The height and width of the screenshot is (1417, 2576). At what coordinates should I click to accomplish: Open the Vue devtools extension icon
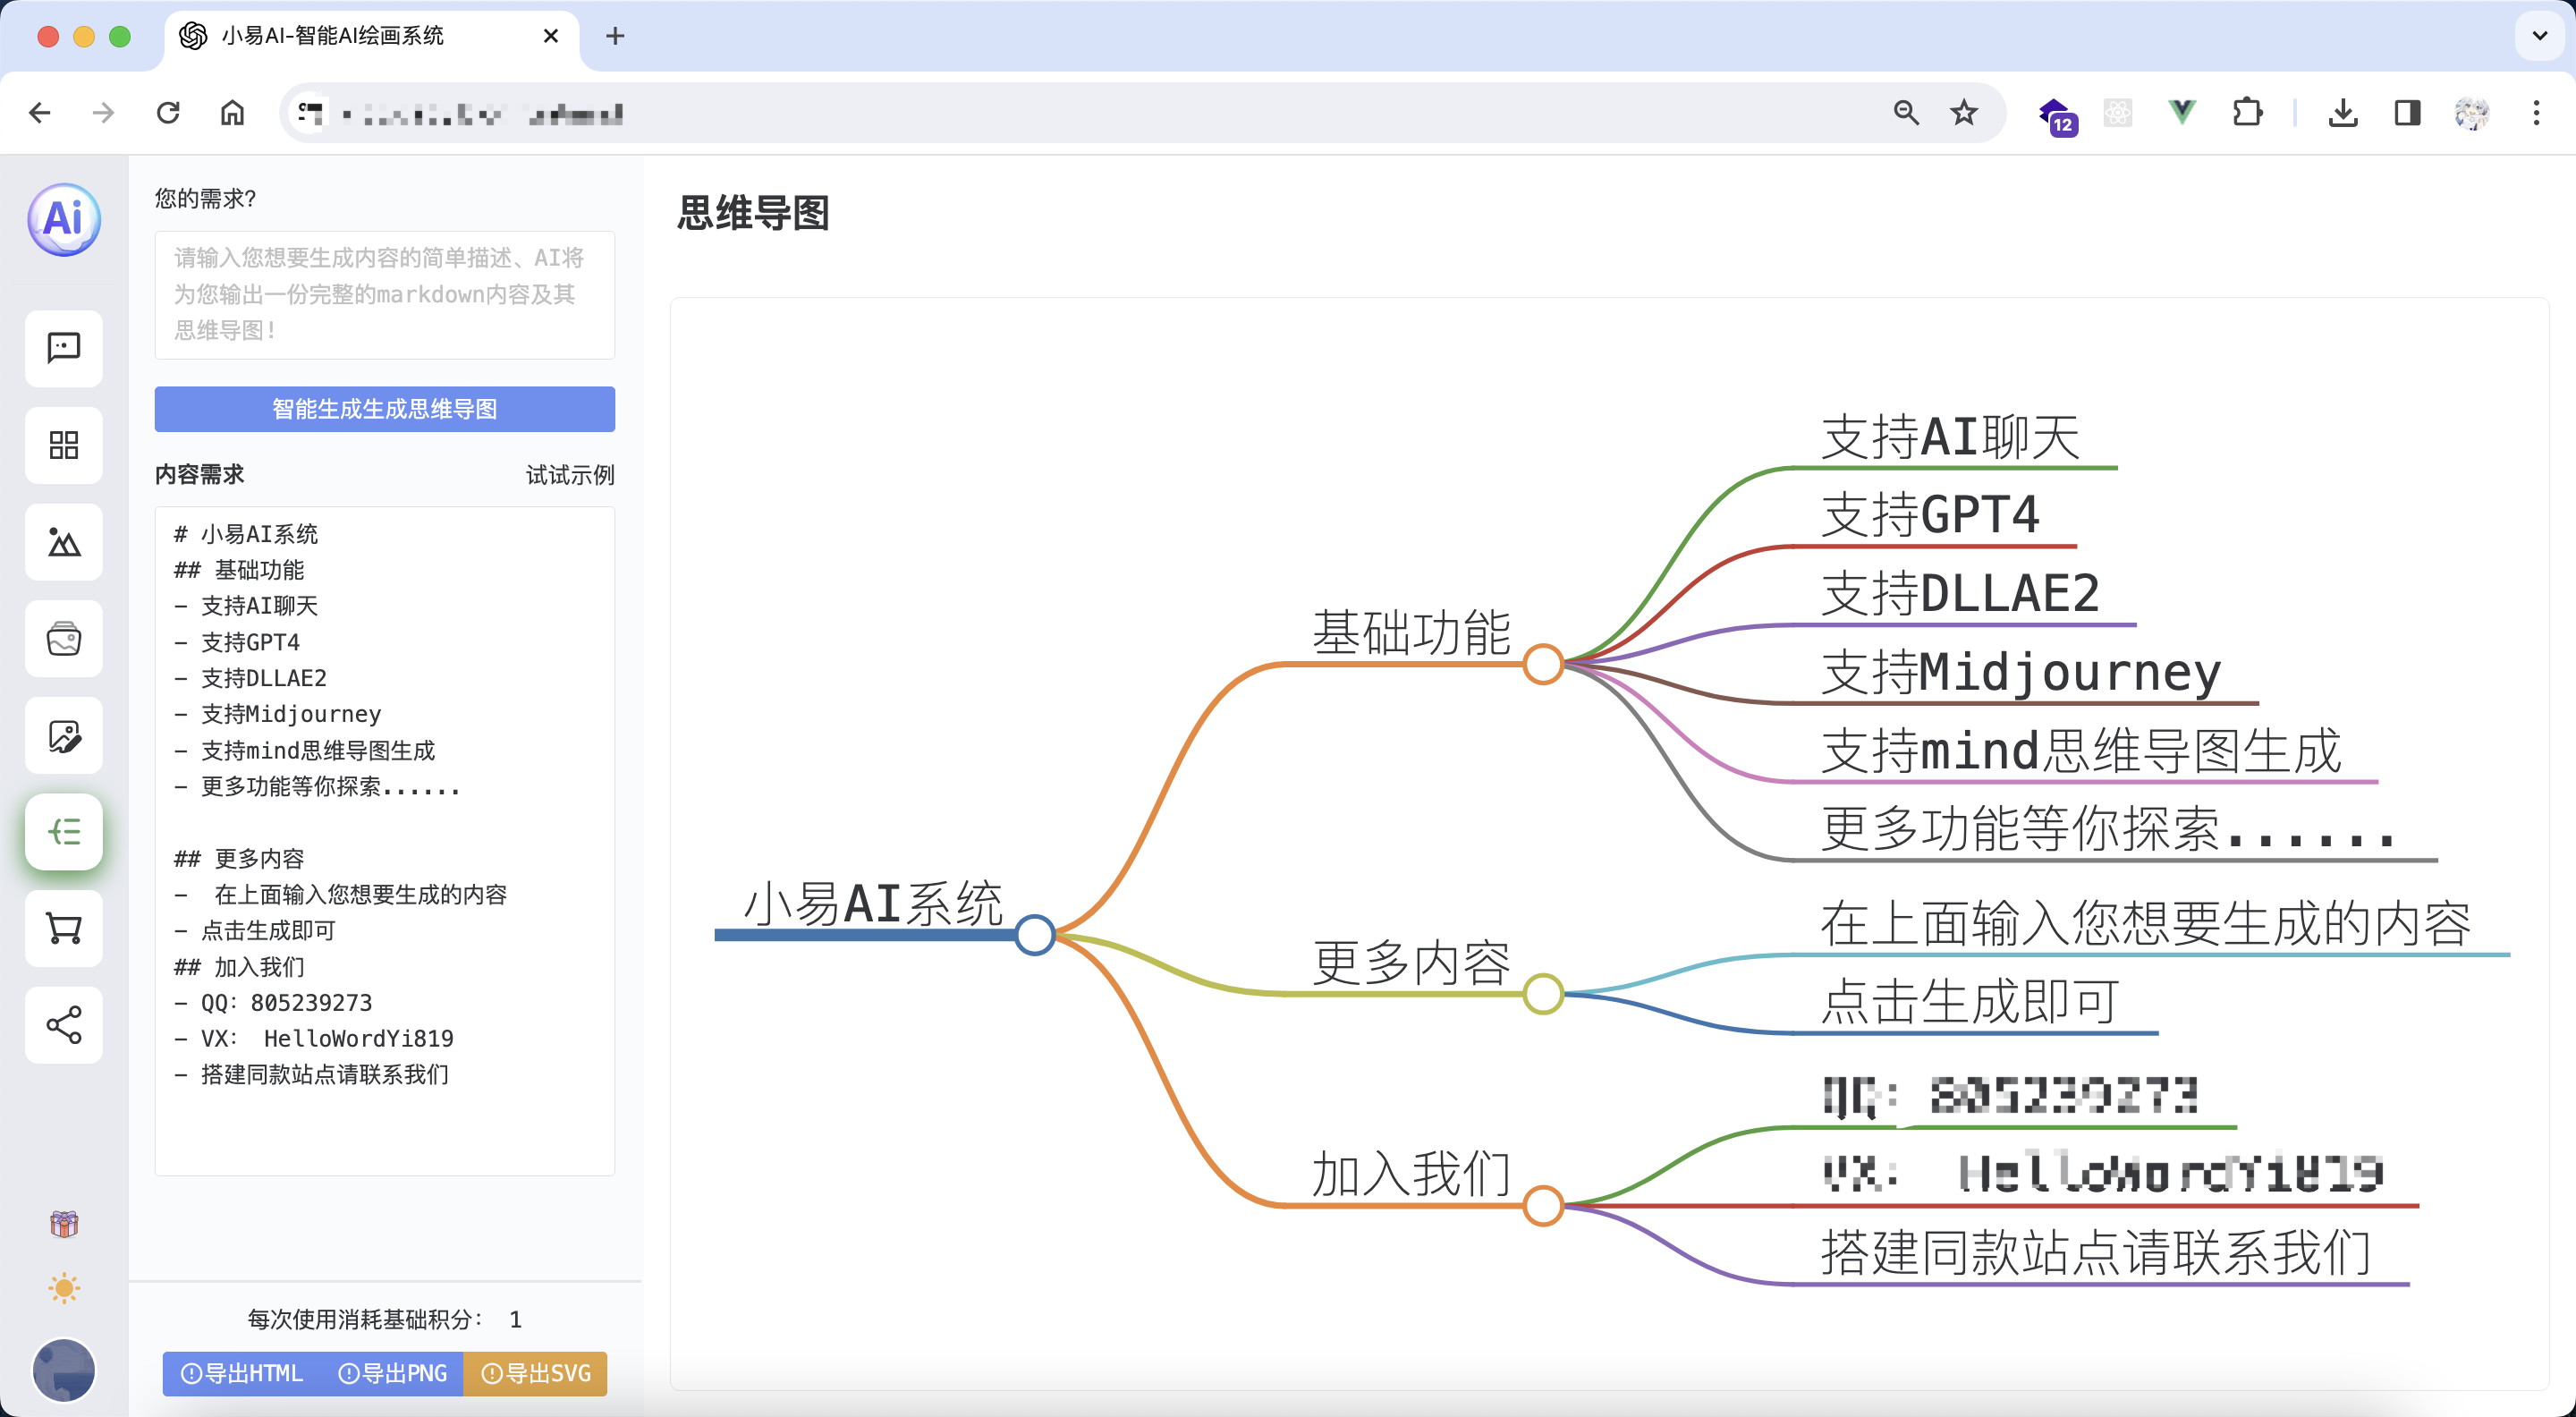2182,113
